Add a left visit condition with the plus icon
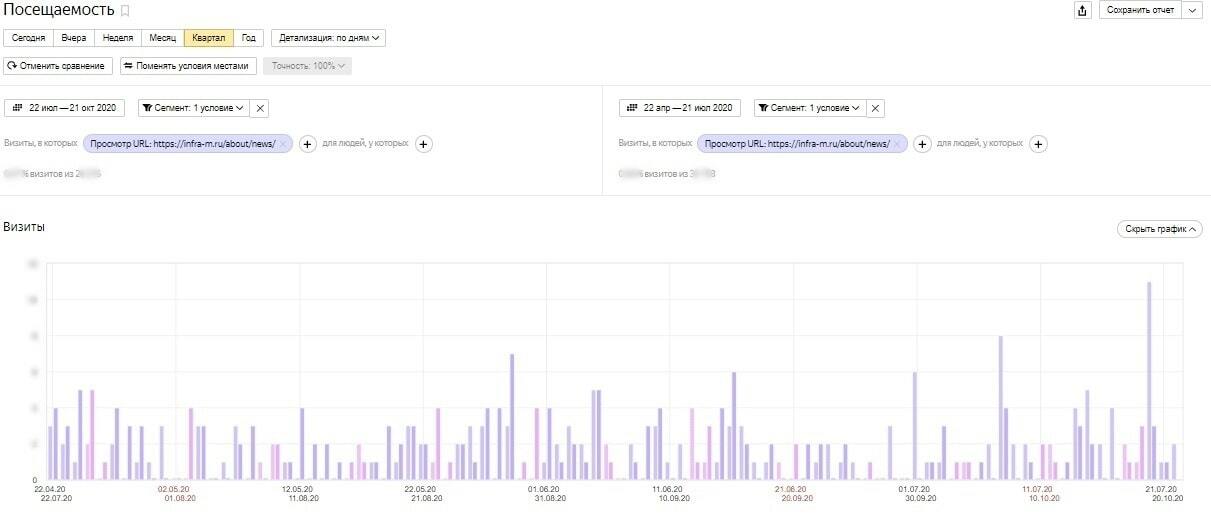This screenshot has height=517, width=1211. [308, 144]
